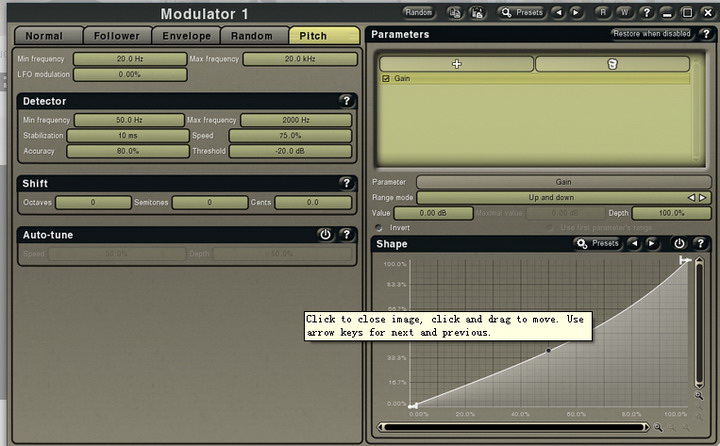Select the Pitch tab

(x=324, y=36)
